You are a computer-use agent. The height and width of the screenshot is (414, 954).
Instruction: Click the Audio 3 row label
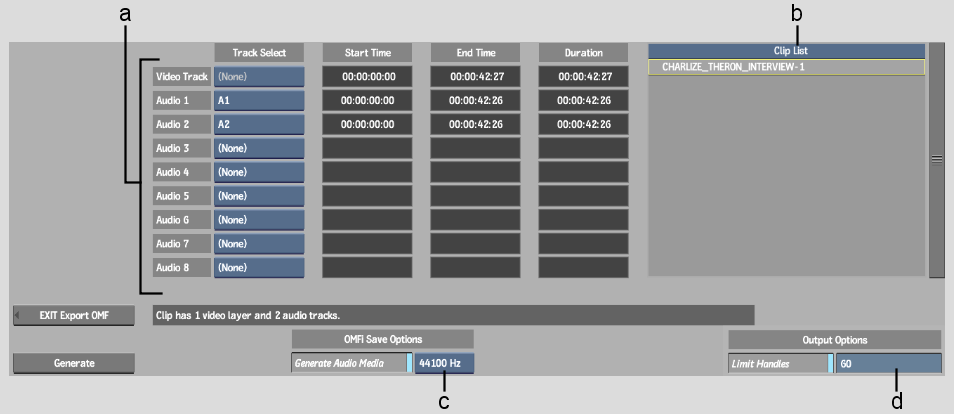click(x=182, y=148)
